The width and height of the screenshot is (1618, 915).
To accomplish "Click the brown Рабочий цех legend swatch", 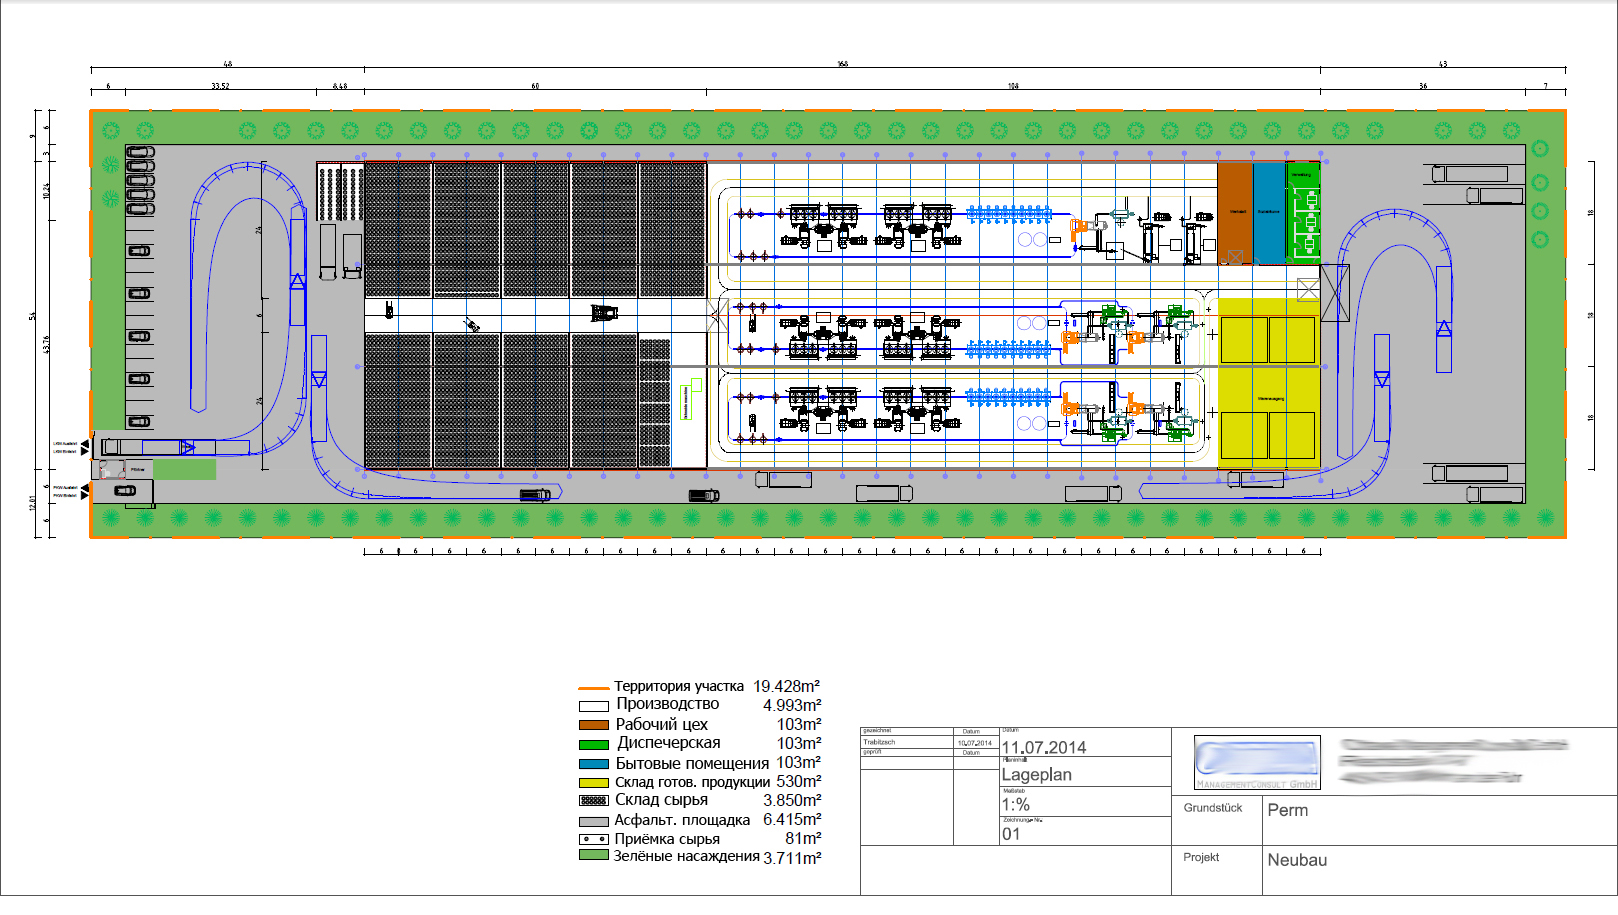I will pyautogui.click(x=594, y=725).
